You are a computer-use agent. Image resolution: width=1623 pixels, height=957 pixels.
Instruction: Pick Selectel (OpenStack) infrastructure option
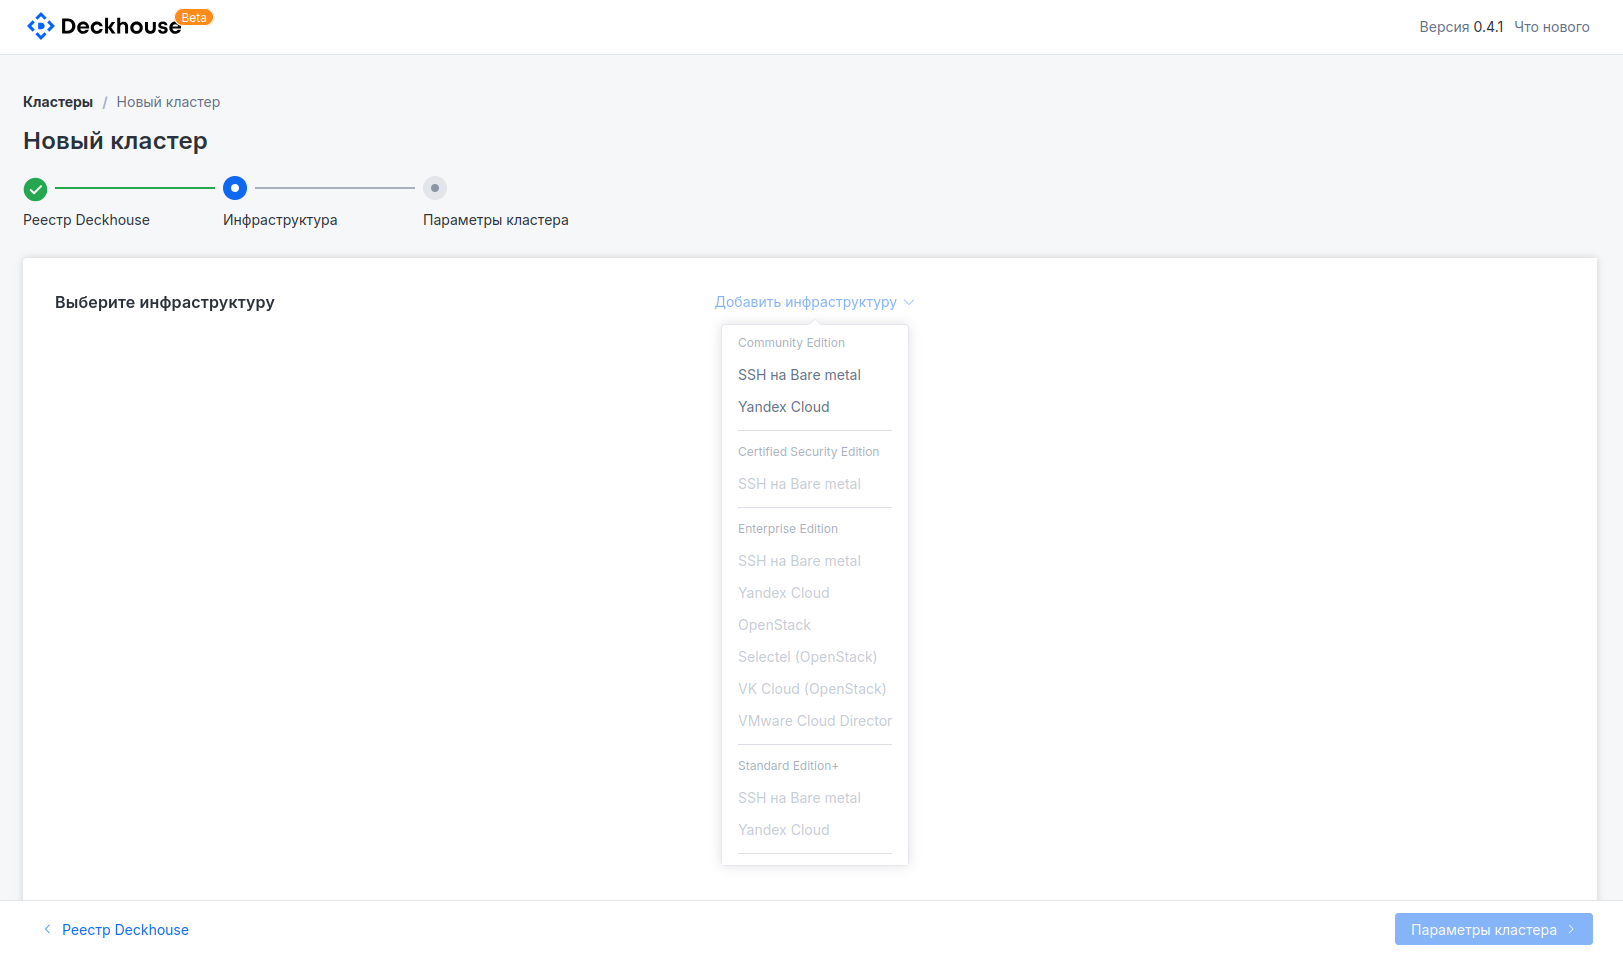pyautogui.click(x=807, y=657)
